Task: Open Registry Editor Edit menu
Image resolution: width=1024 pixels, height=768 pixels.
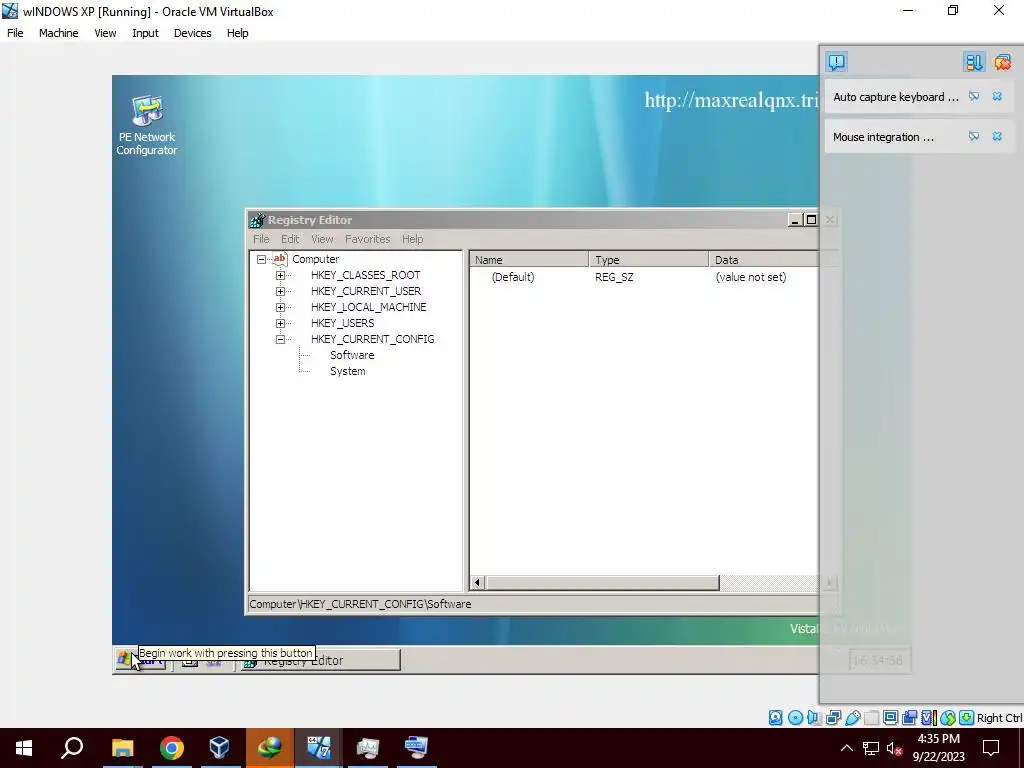Action: [x=290, y=239]
